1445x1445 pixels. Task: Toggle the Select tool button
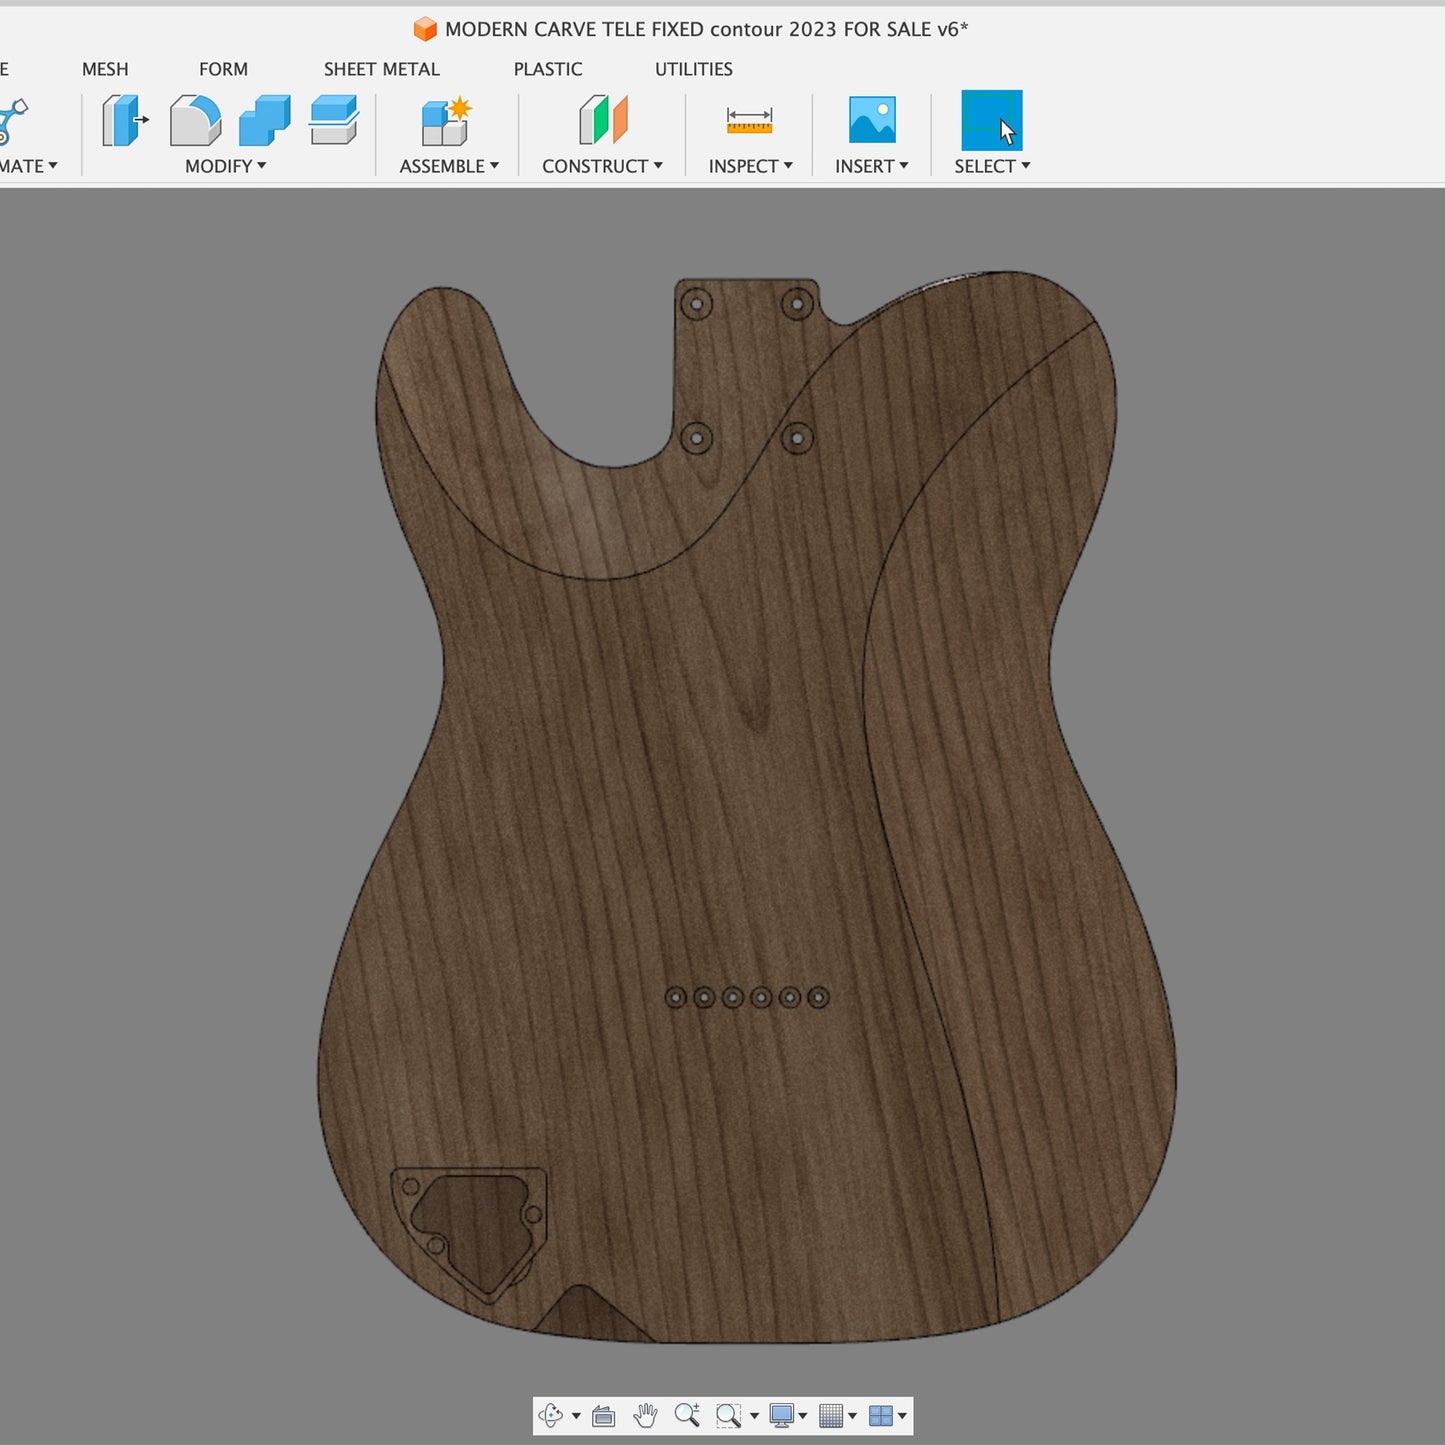(991, 121)
